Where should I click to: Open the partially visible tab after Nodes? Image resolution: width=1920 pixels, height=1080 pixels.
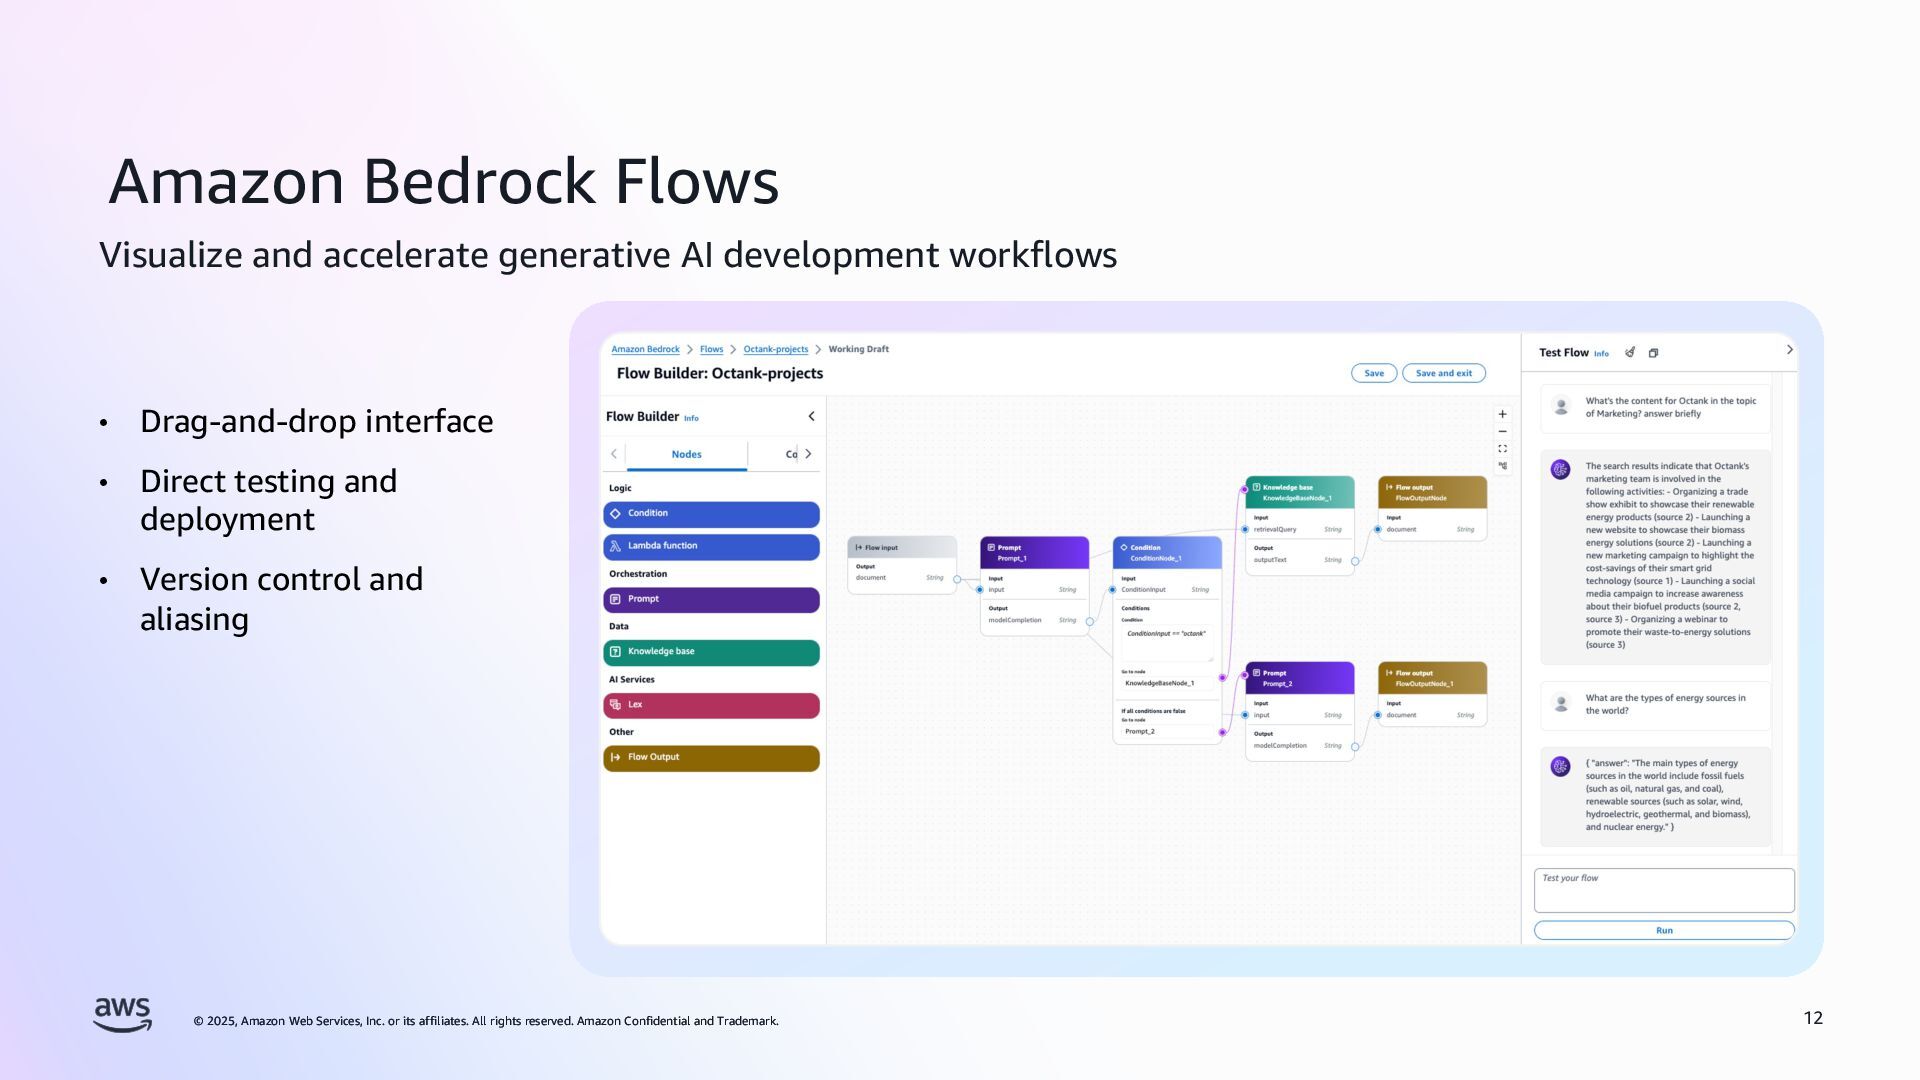point(791,455)
